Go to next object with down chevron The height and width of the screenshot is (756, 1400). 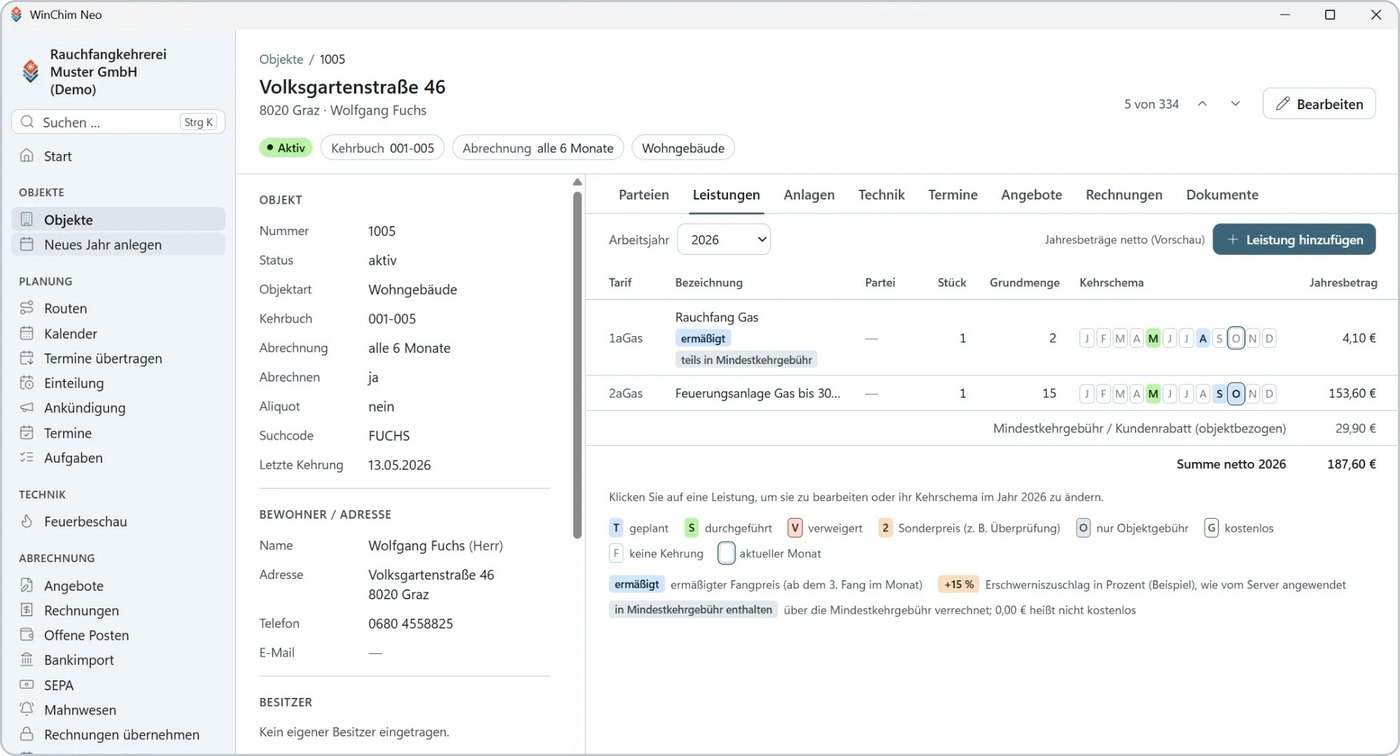tap(1235, 104)
